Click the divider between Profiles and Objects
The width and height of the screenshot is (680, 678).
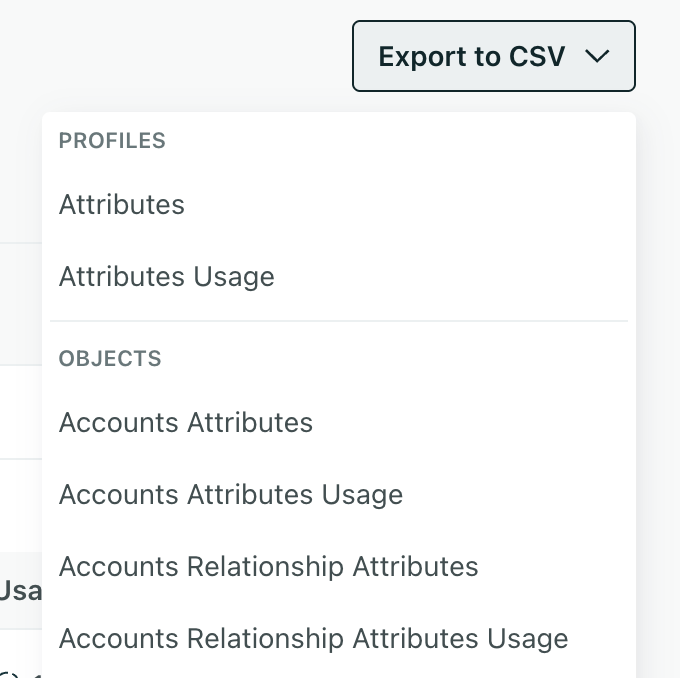pyautogui.click(x=339, y=321)
